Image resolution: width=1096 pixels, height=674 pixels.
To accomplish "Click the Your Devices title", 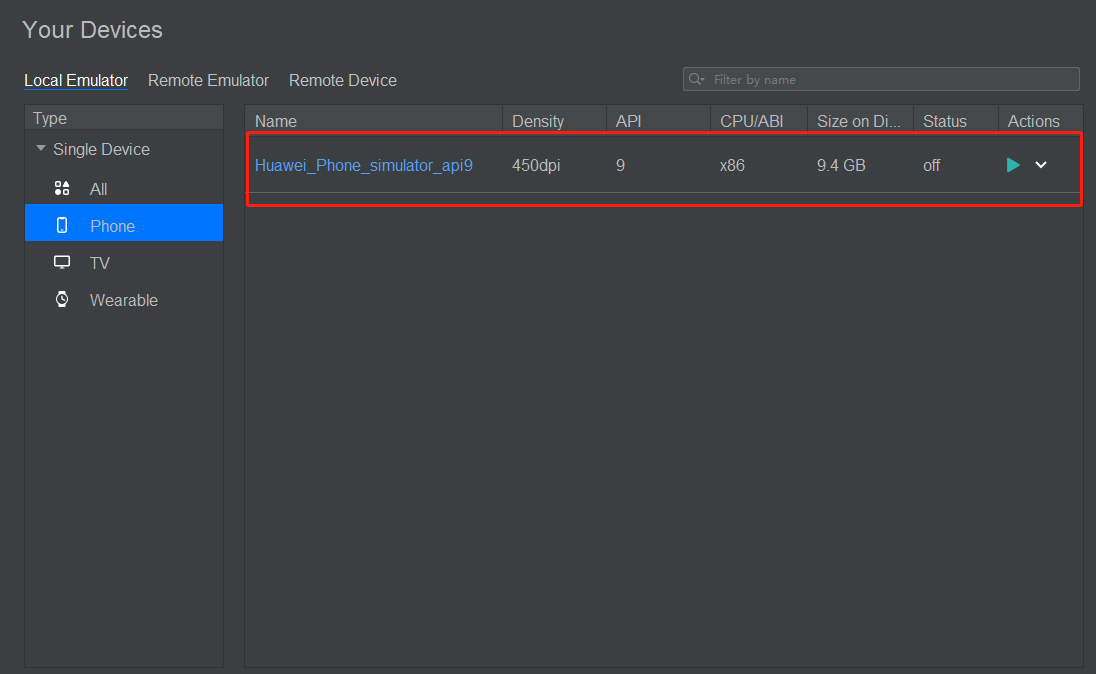I will [x=92, y=29].
